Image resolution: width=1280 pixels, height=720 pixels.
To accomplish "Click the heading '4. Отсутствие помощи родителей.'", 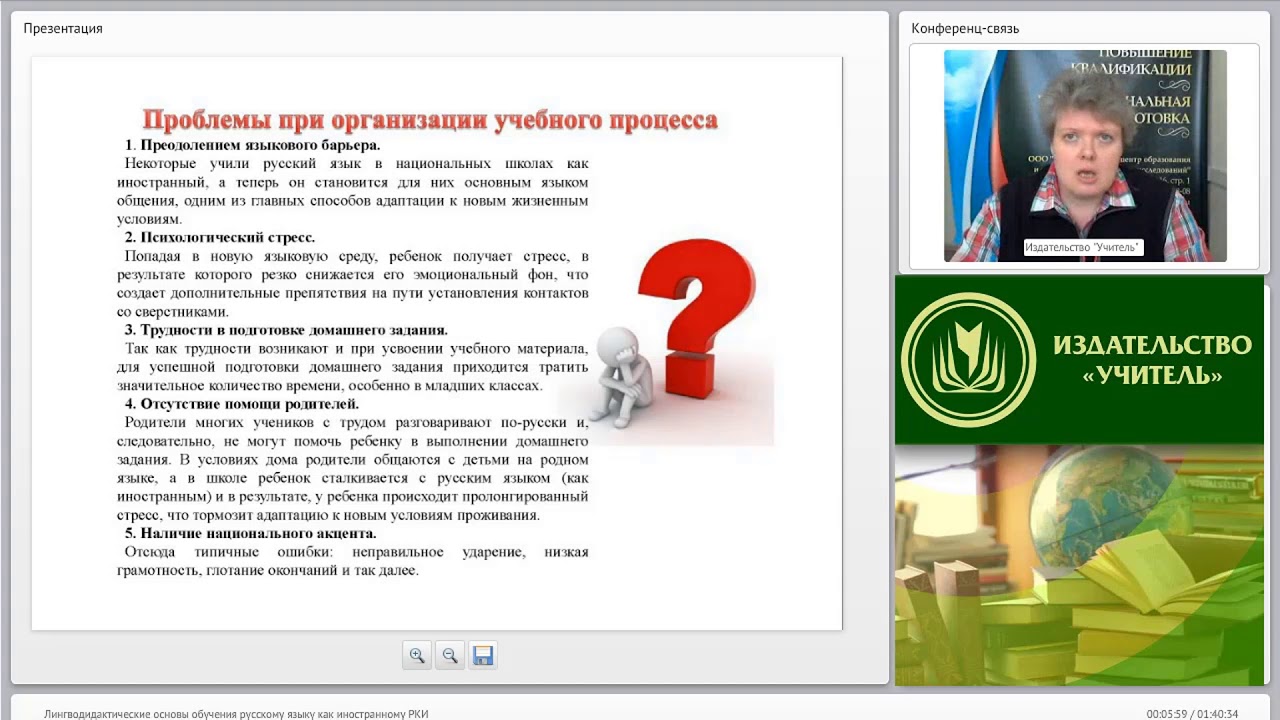I will (241, 404).
